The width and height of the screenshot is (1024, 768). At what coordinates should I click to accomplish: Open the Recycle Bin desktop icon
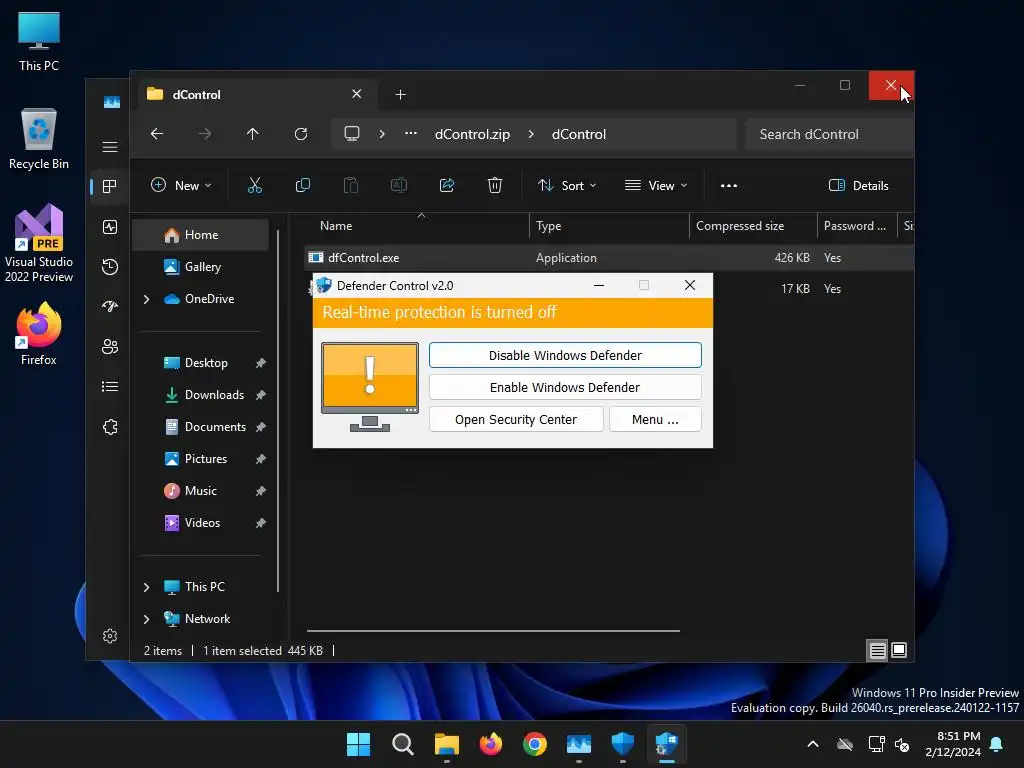coord(39,139)
